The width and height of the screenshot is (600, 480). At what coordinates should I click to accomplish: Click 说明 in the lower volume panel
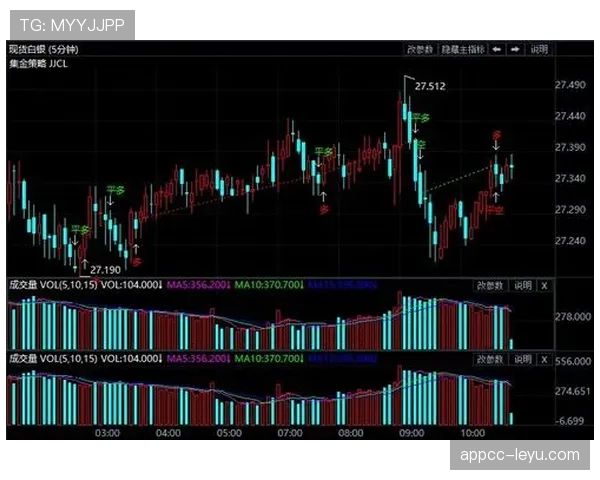522,357
